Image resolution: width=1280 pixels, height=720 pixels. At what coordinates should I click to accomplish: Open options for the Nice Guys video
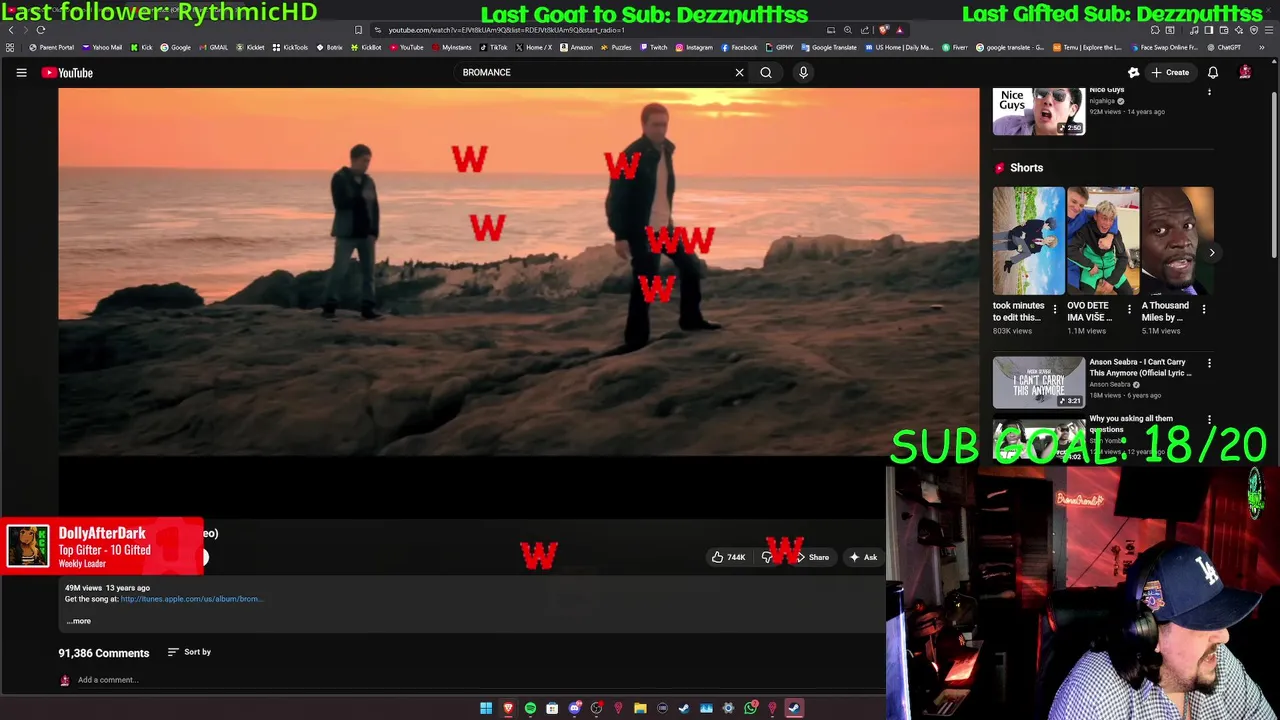tap(1209, 92)
